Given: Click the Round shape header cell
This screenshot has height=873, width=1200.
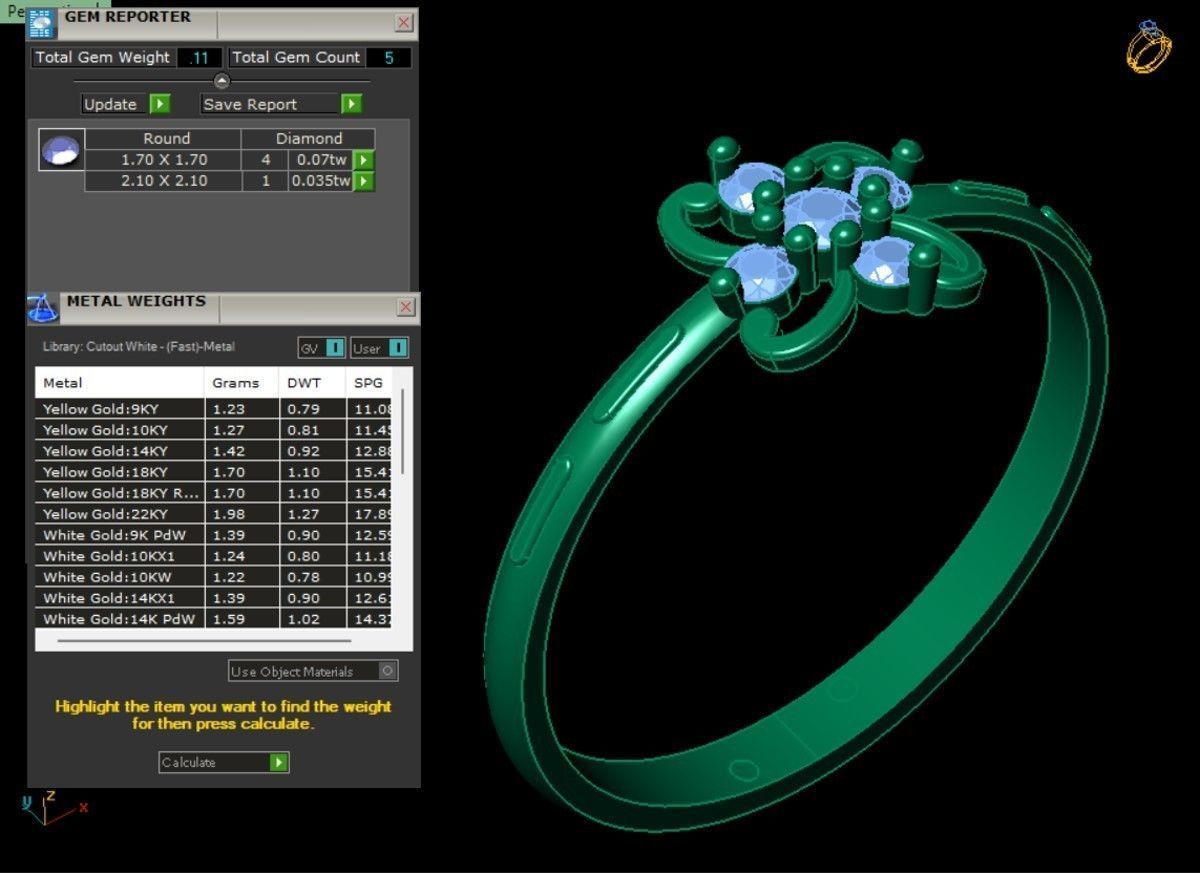Looking at the screenshot, I should click(163, 139).
